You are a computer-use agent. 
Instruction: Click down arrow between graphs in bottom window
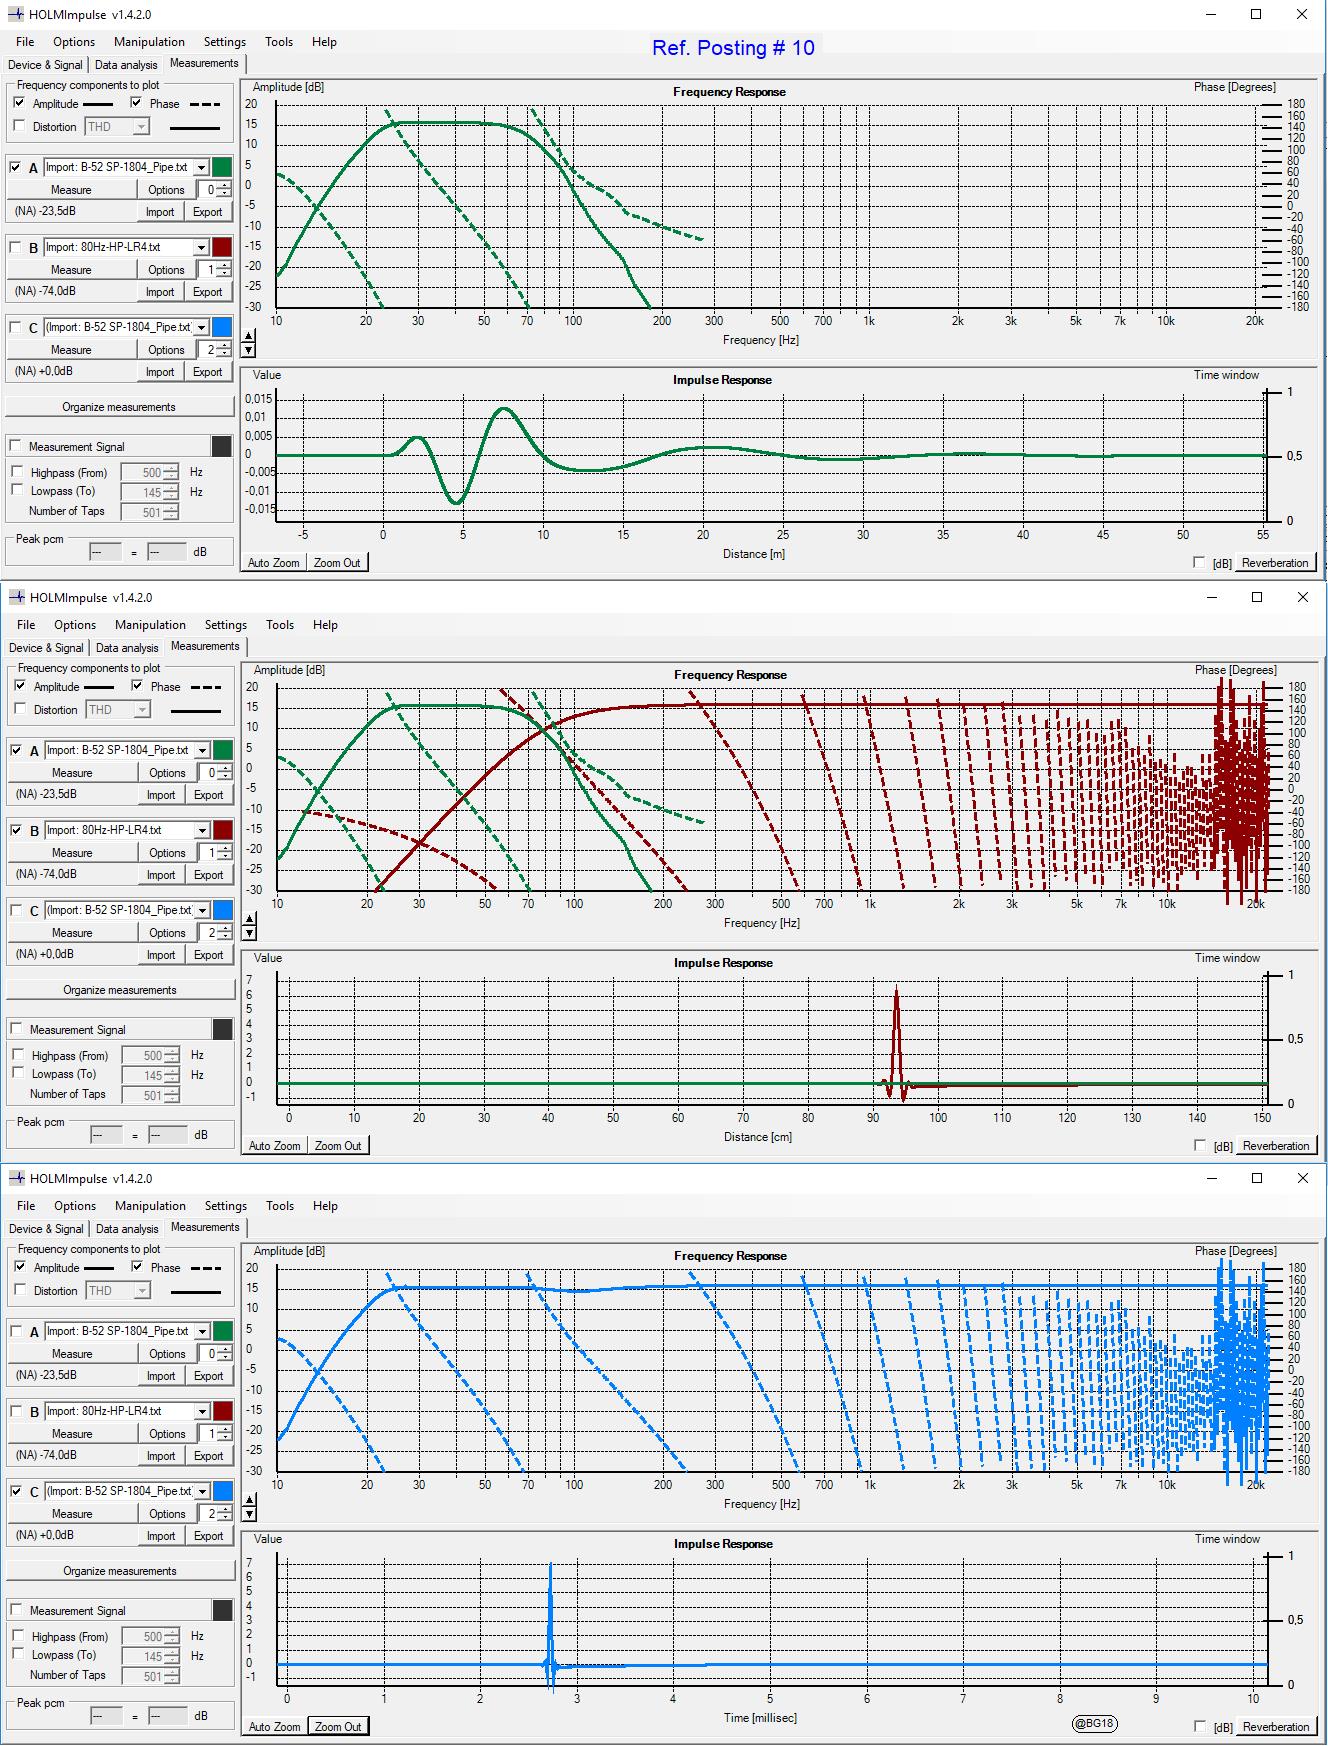tap(250, 1514)
